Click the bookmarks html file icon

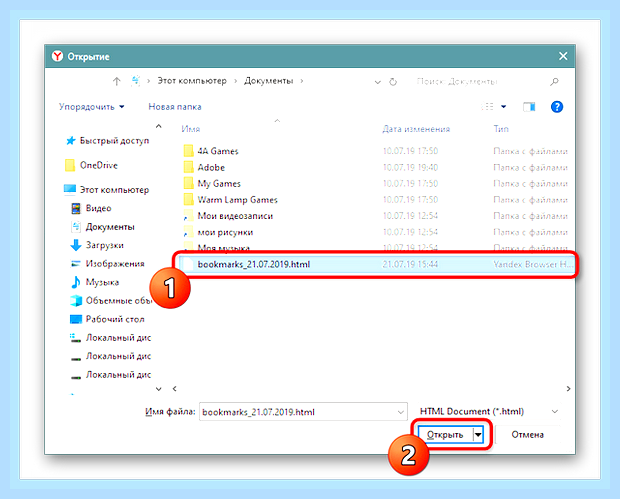pos(189,264)
